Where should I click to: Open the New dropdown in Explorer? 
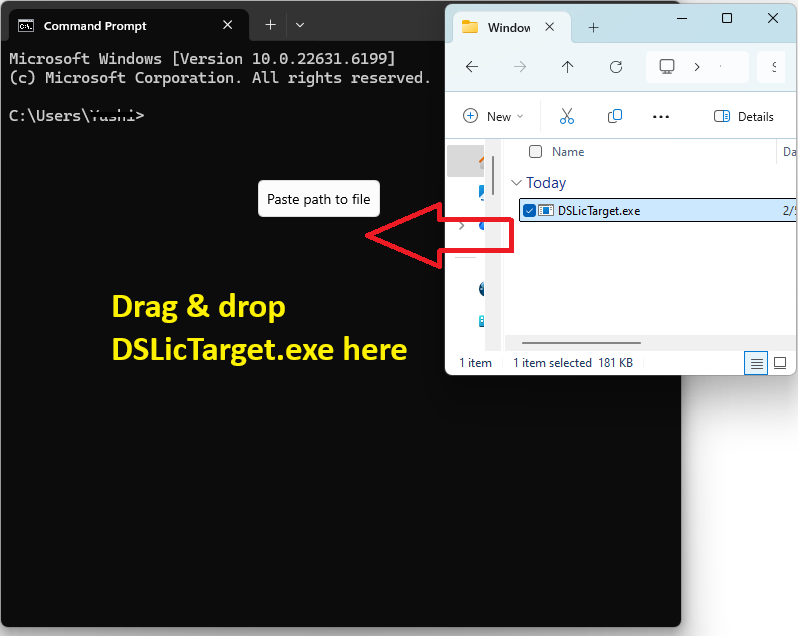pos(494,117)
